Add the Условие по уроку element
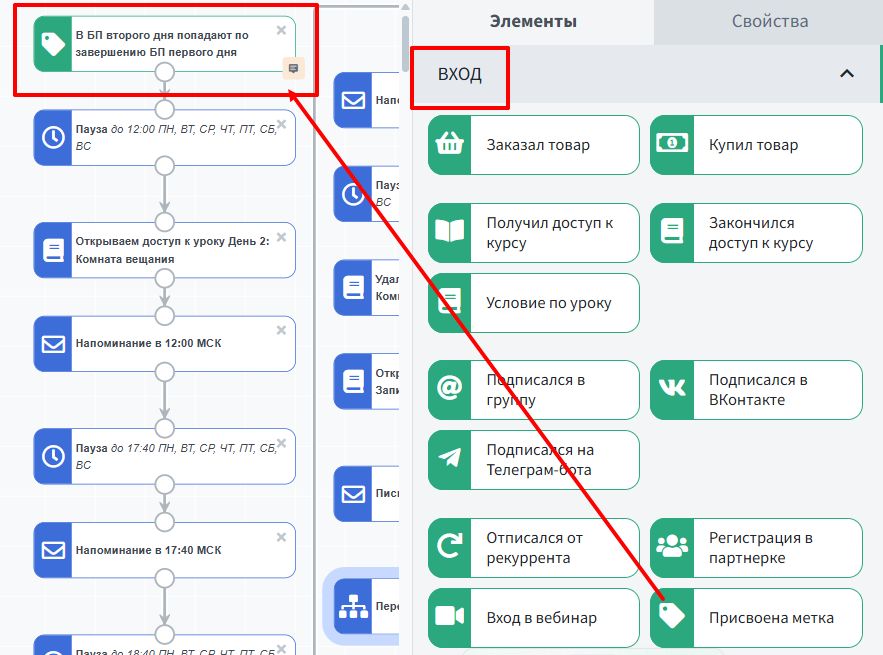The image size is (883, 655). (x=533, y=303)
